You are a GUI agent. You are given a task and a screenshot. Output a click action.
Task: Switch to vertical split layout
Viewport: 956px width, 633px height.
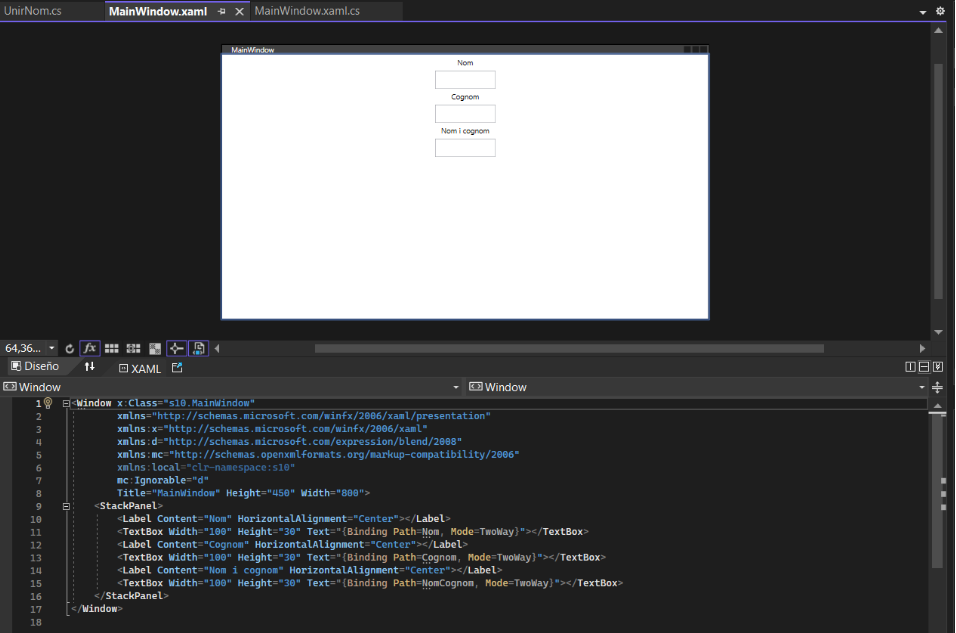pos(910,368)
